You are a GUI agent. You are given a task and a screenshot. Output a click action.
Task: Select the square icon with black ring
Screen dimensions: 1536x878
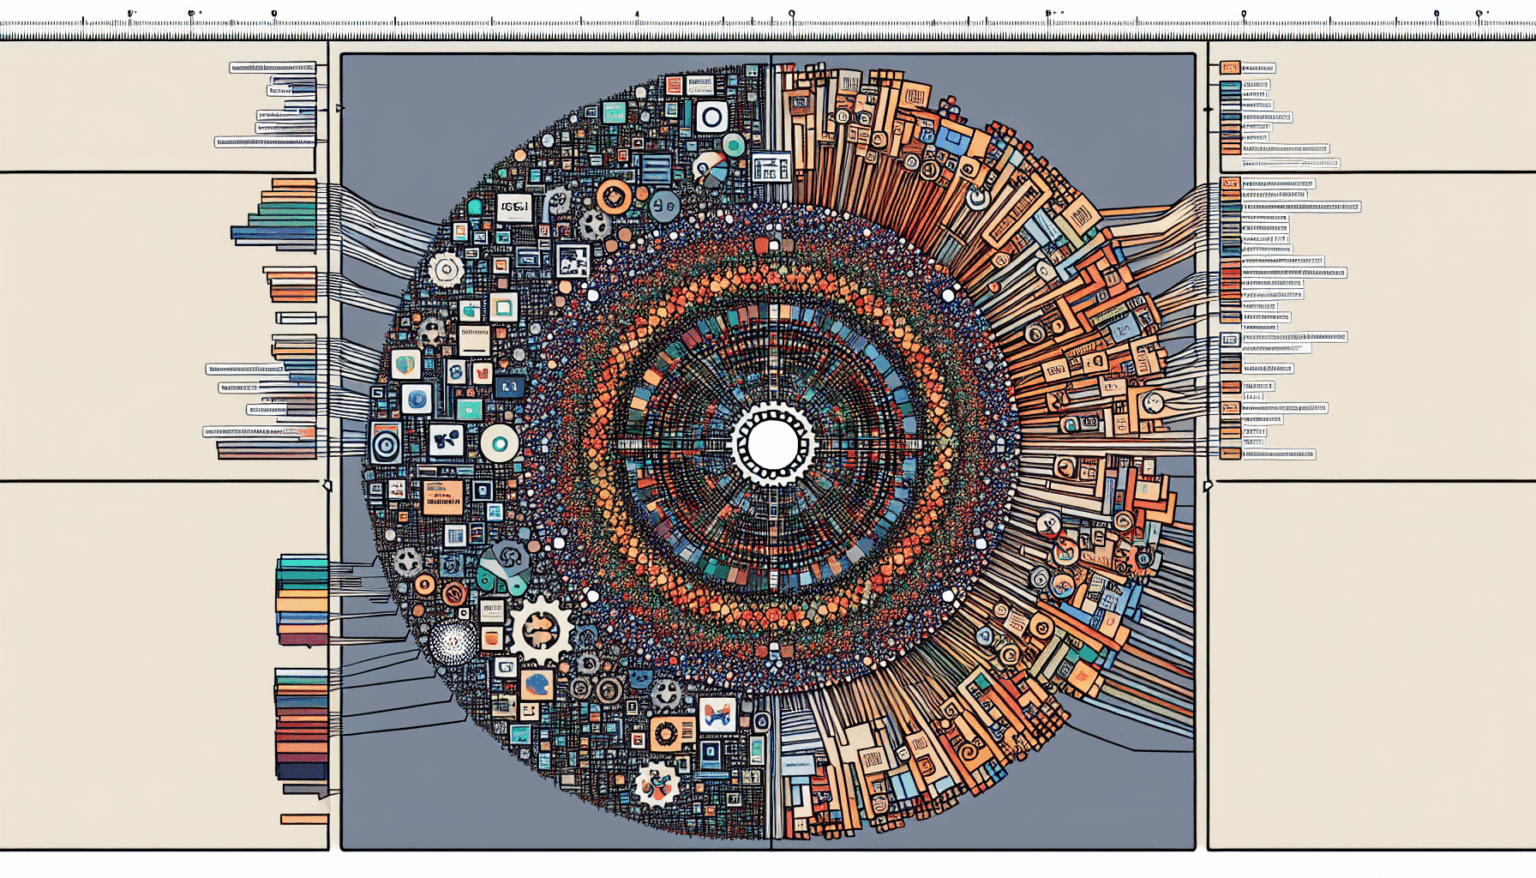(711, 118)
